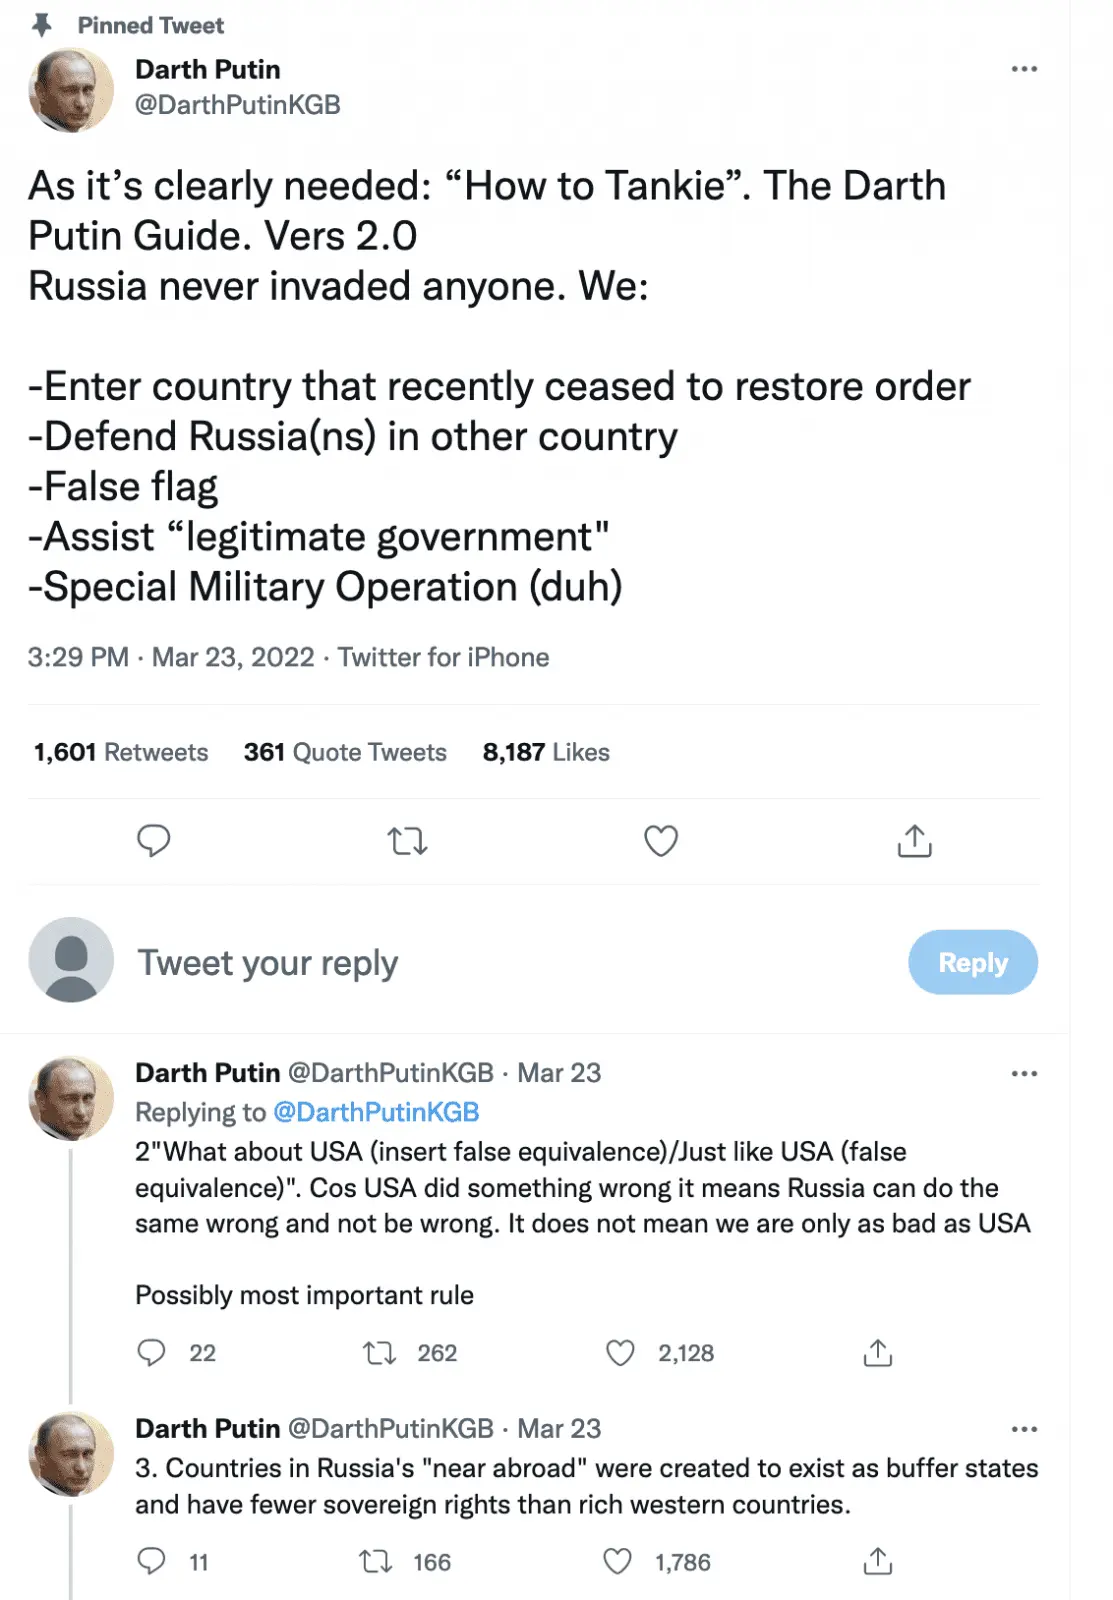The width and height of the screenshot is (1113, 1600).
Task: Open the blue @DarthPutinKGB 'Replying to' link
Action: point(376,1112)
